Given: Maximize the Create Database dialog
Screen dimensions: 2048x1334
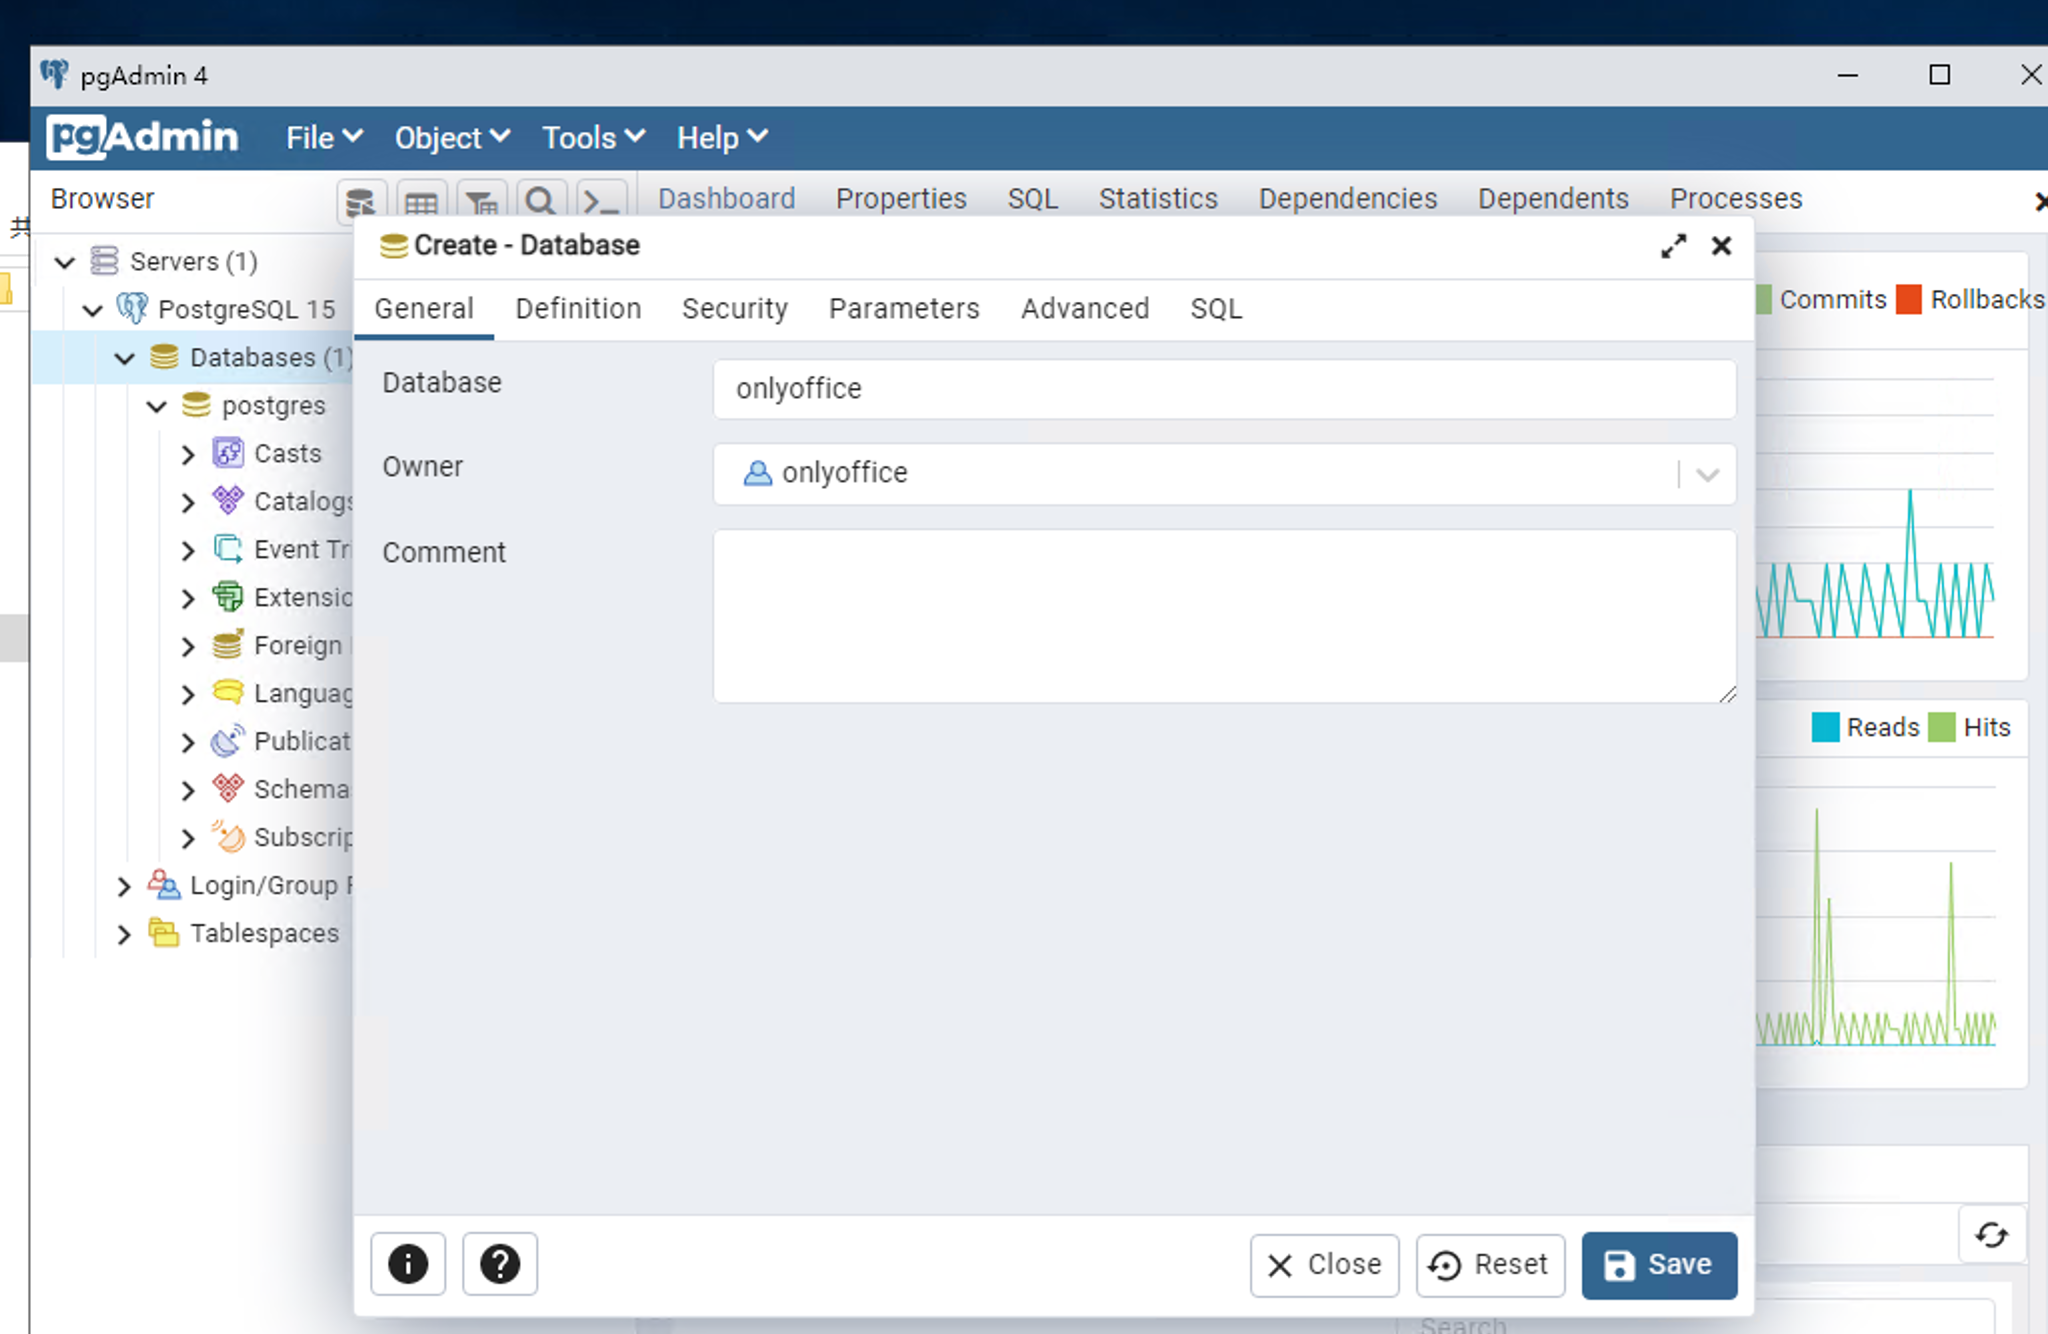Looking at the screenshot, I should (1673, 246).
